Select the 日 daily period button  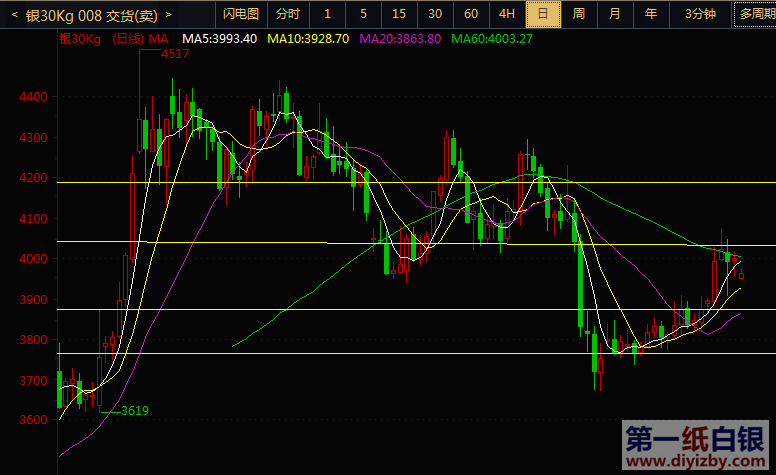(543, 14)
